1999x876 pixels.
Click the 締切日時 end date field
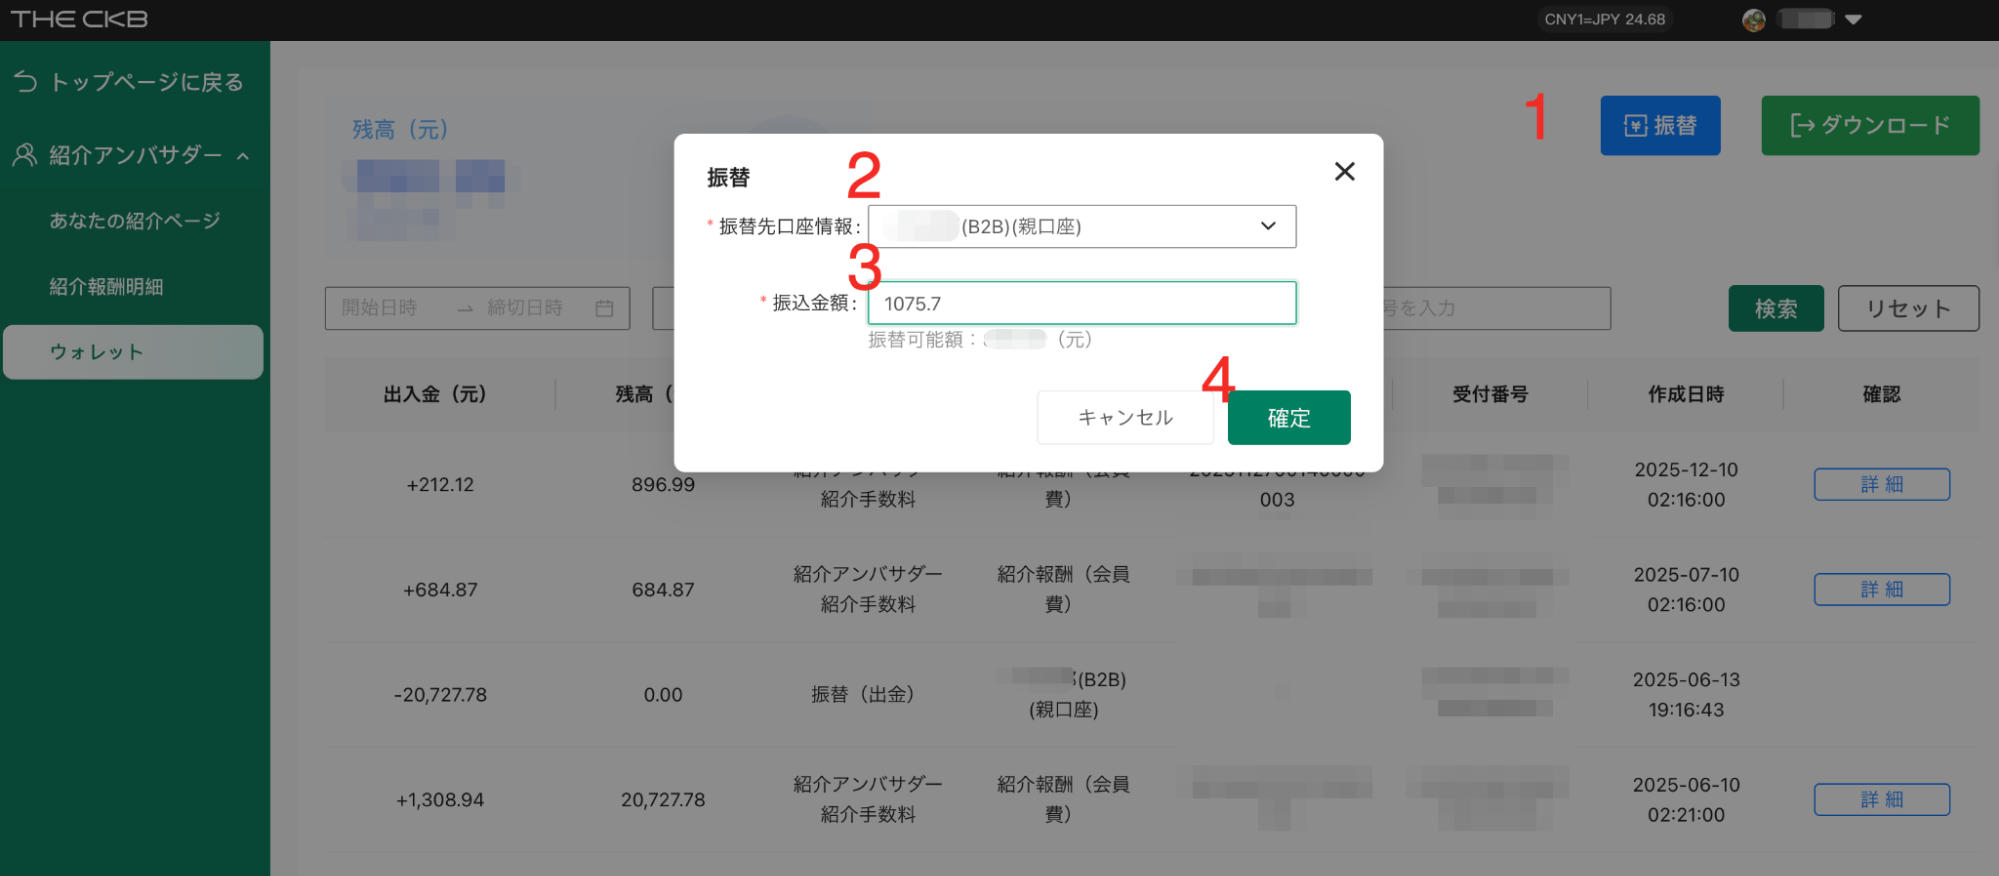525,308
